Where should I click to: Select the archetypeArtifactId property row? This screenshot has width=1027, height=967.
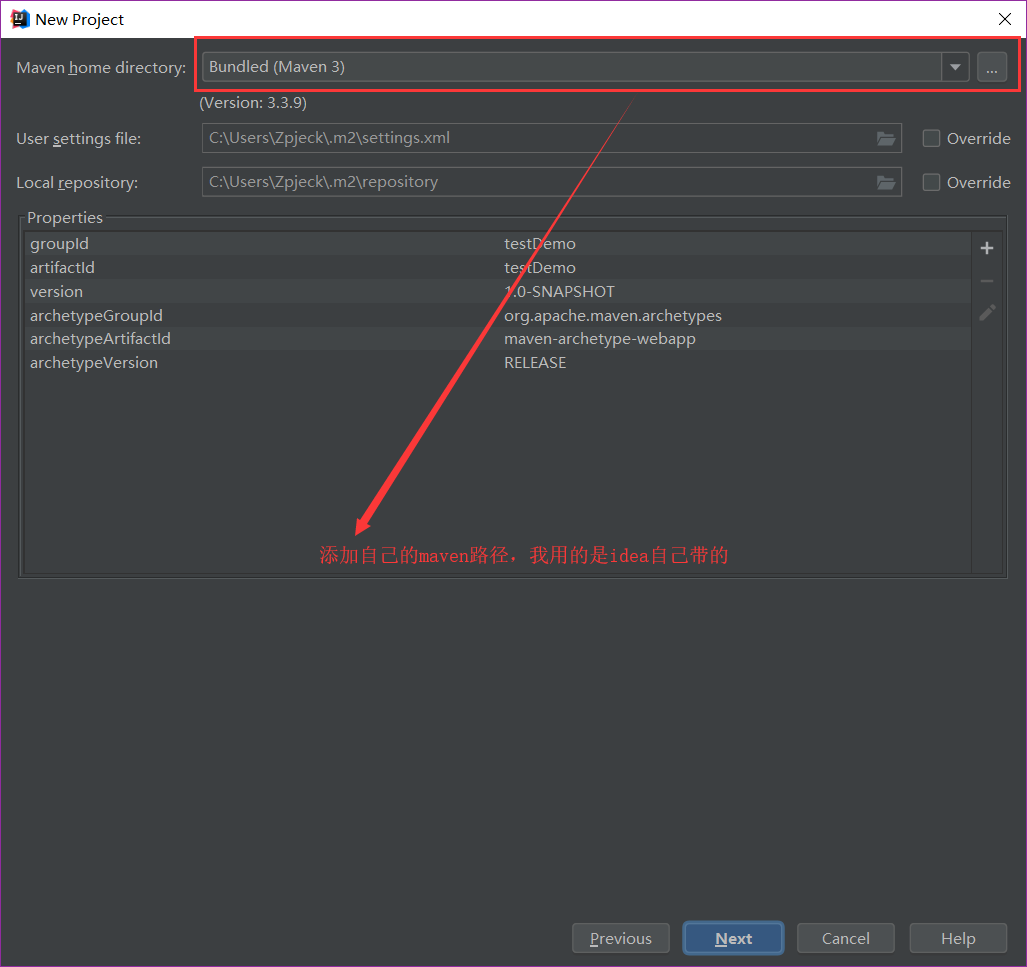coord(498,339)
